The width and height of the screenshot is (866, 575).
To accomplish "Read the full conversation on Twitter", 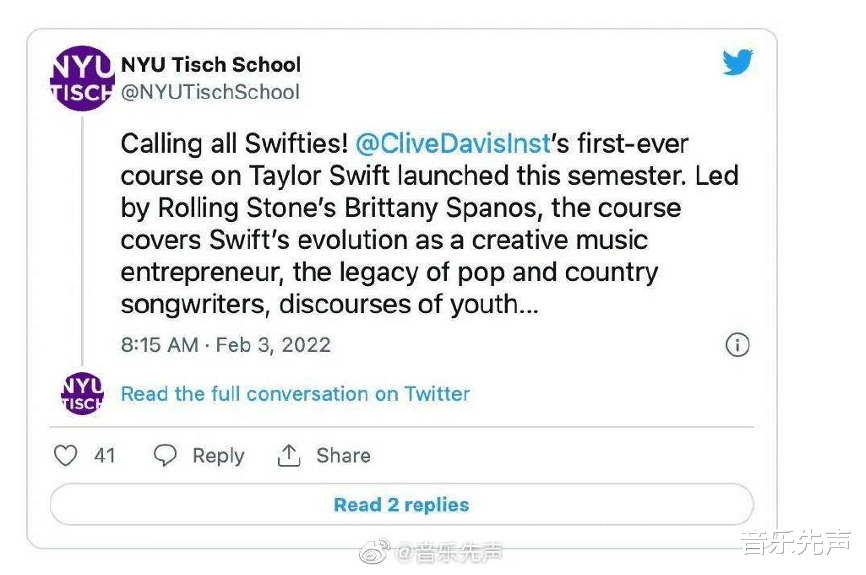I will 295,394.
